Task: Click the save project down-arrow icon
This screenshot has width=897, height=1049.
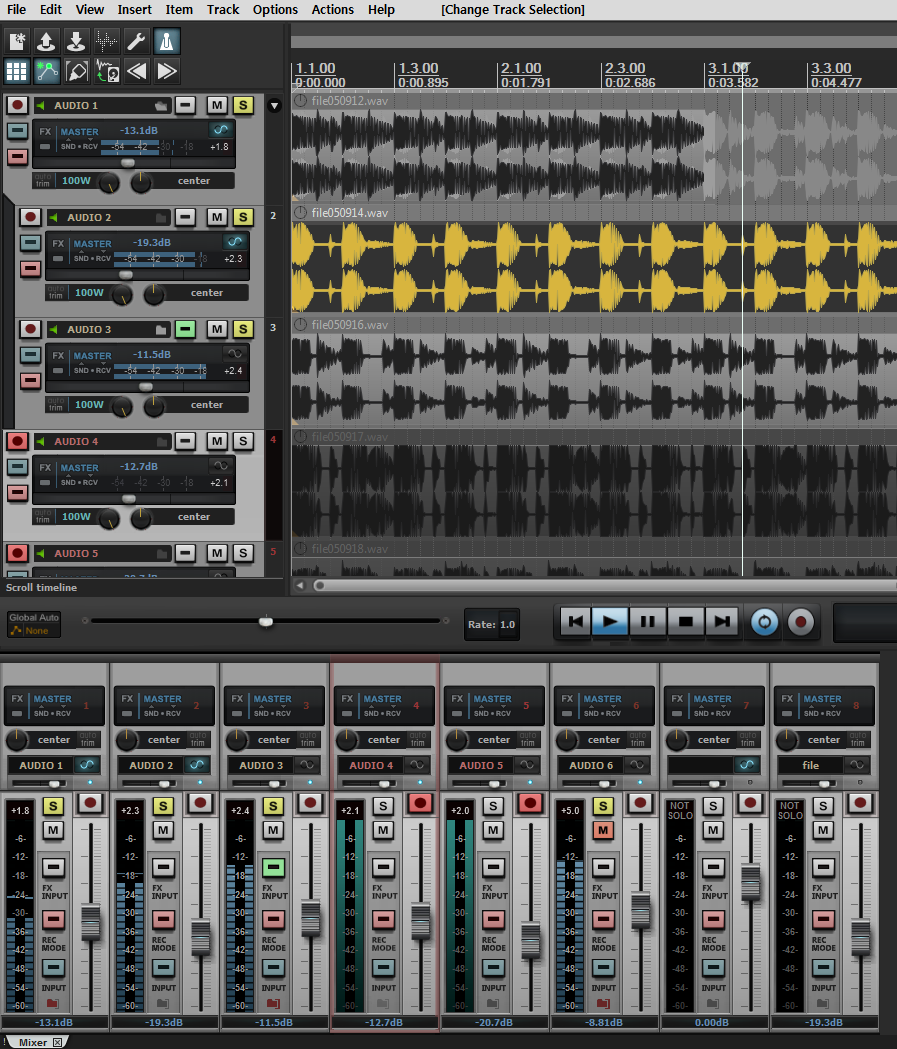Action: 76,41
